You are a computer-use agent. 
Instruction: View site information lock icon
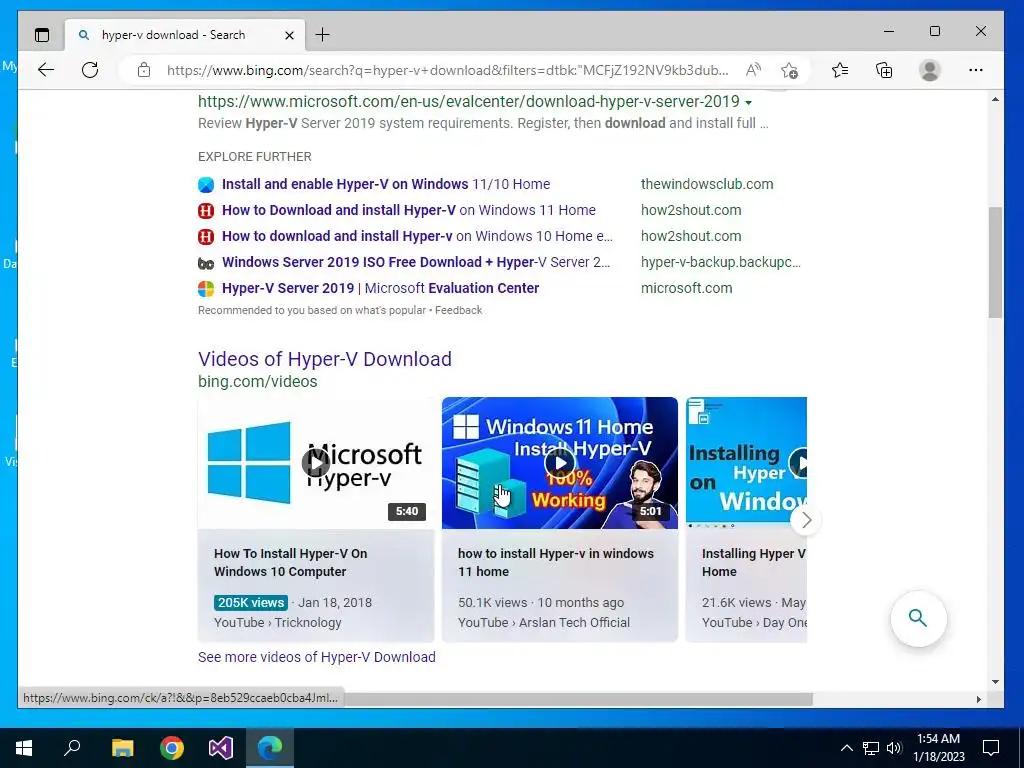[x=144, y=70]
